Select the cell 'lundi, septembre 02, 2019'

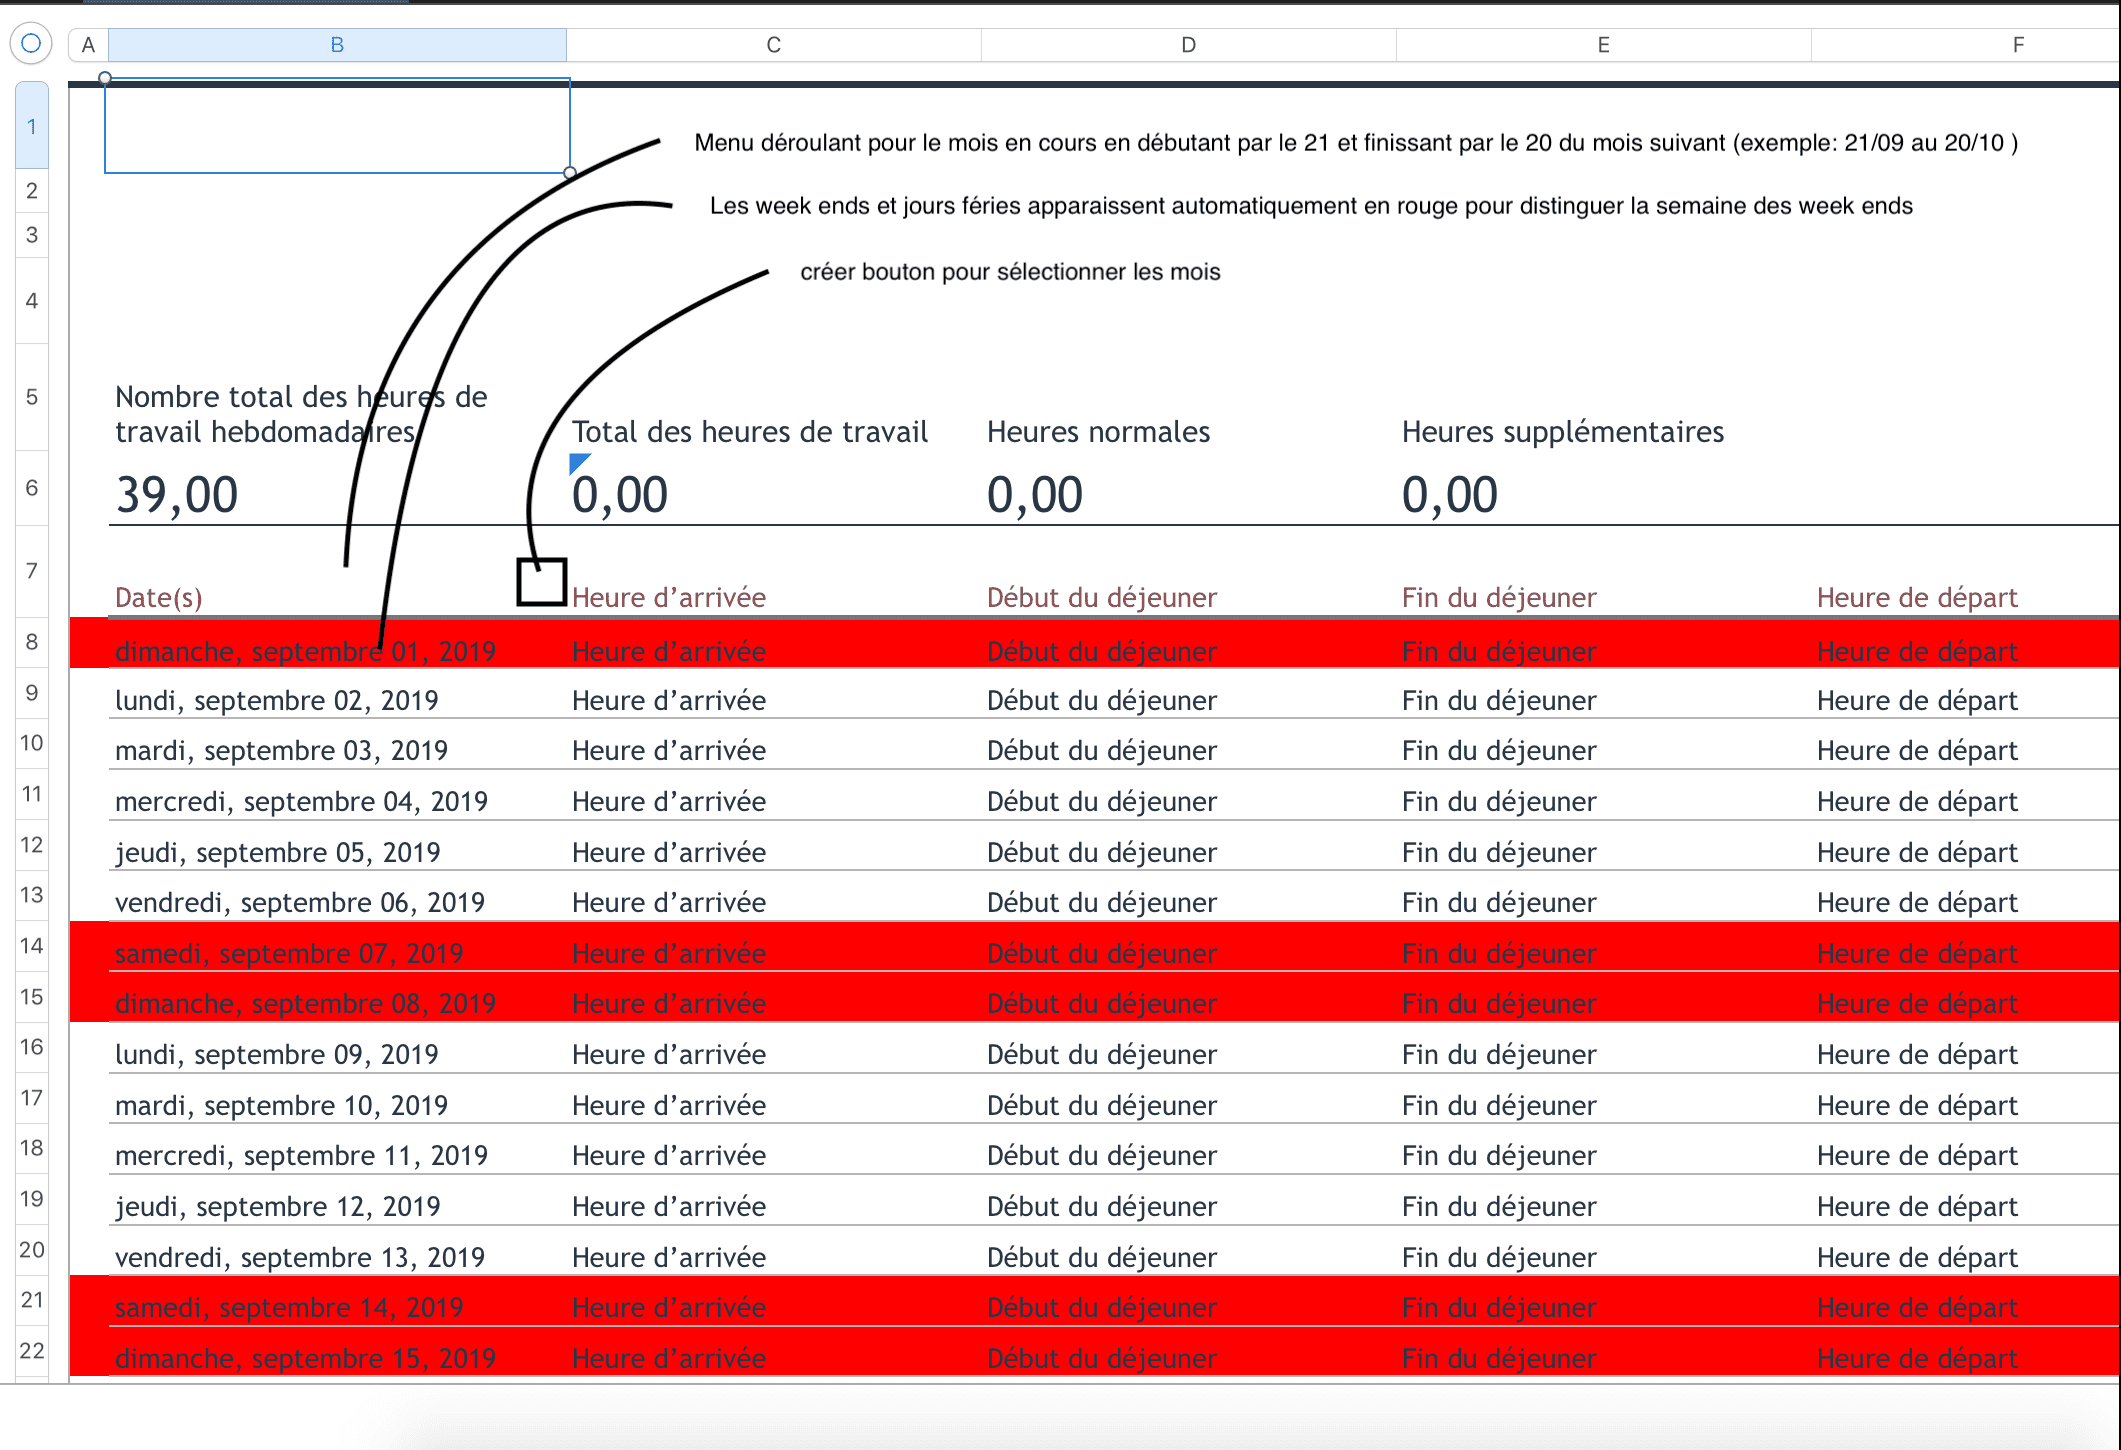pyautogui.click(x=277, y=700)
